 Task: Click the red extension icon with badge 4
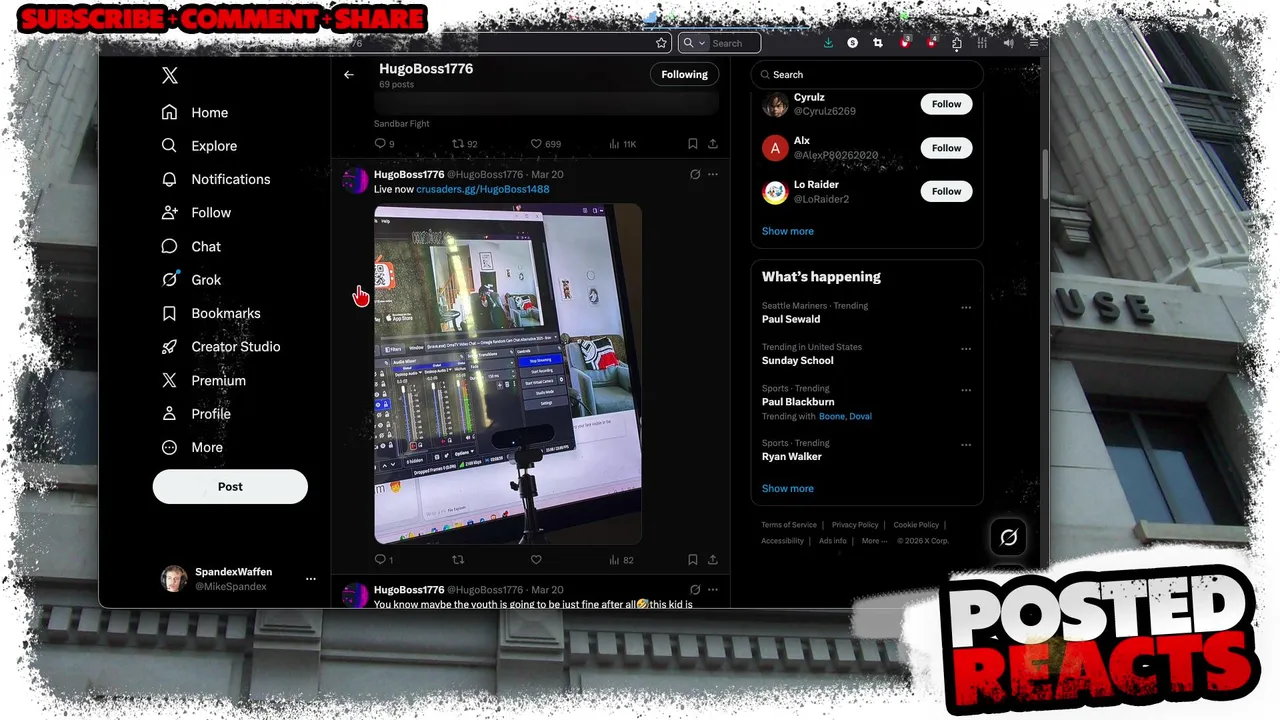tap(931, 43)
